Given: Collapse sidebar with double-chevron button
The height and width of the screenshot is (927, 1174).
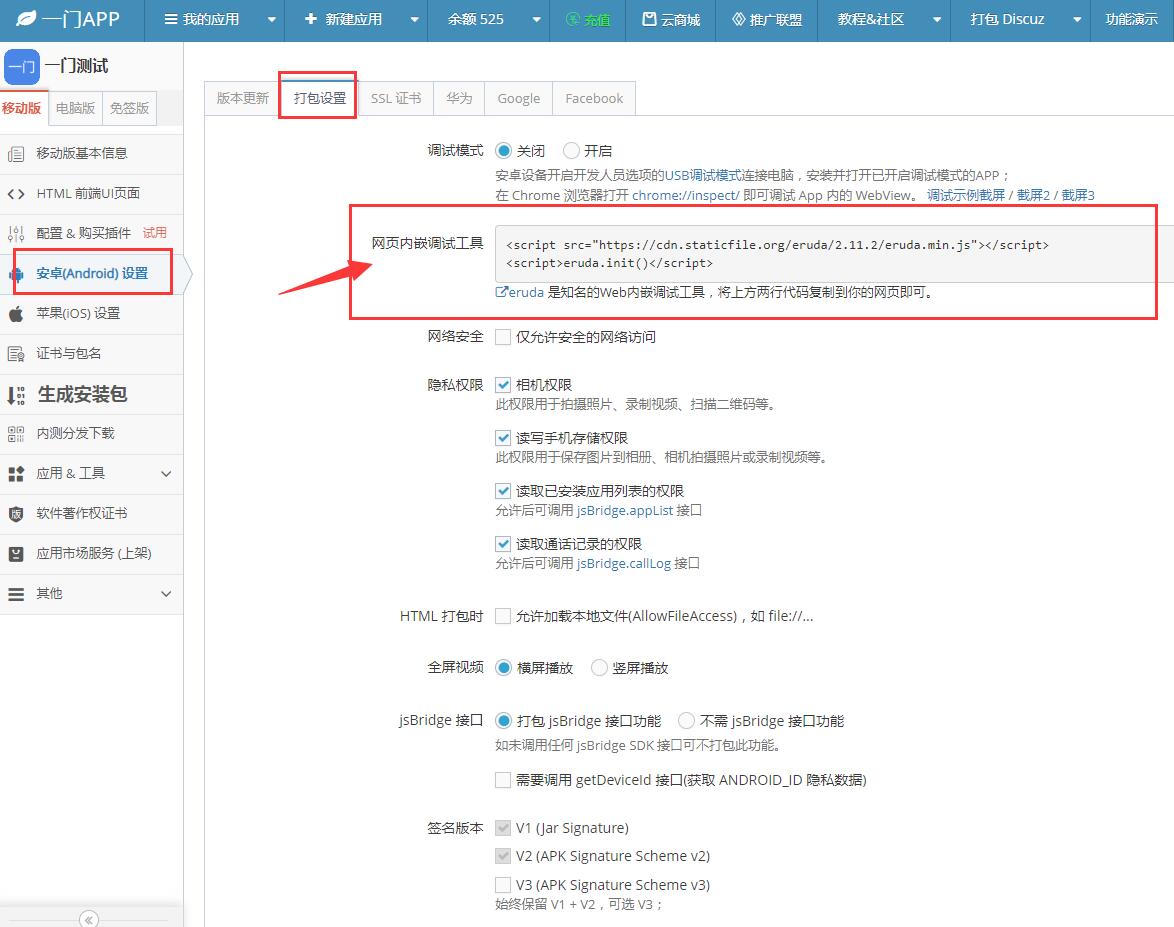Looking at the screenshot, I should [x=88, y=919].
